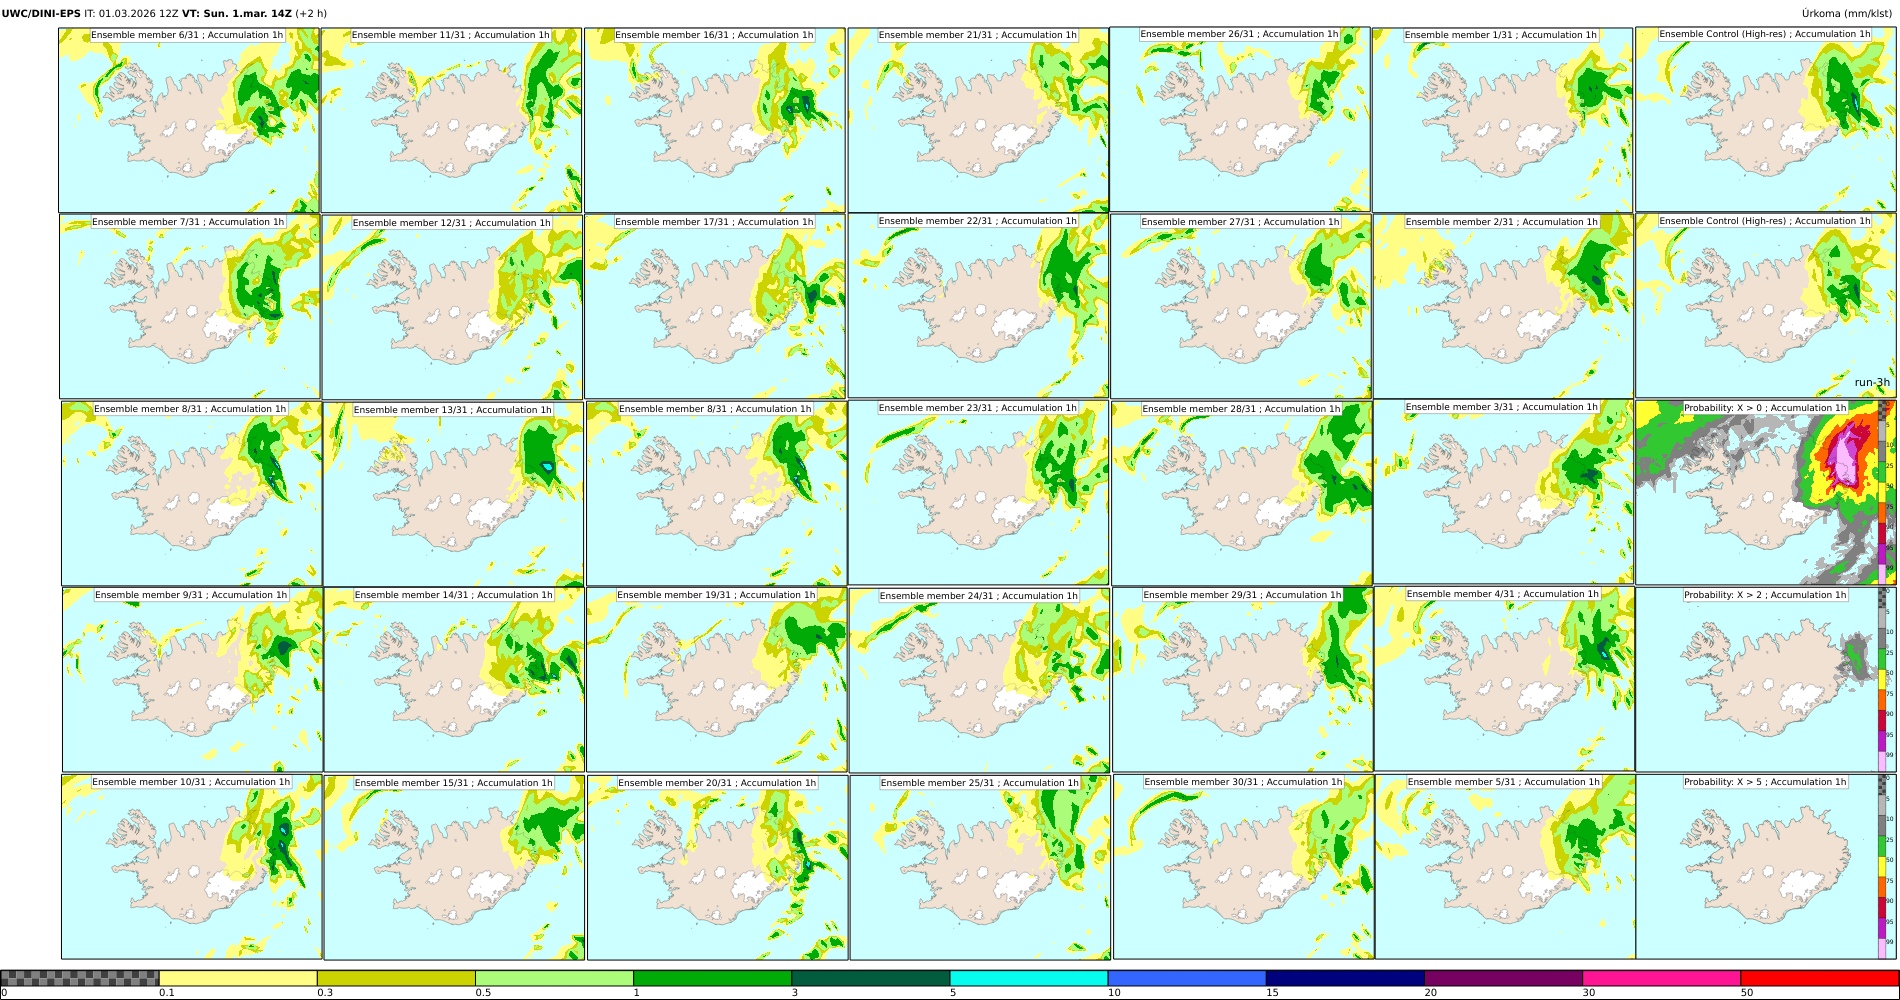The height and width of the screenshot is (1000, 1900).
Task: Pick the dark green 3–5 legend swatch
Action: pyautogui.click(x=870, y=978)
